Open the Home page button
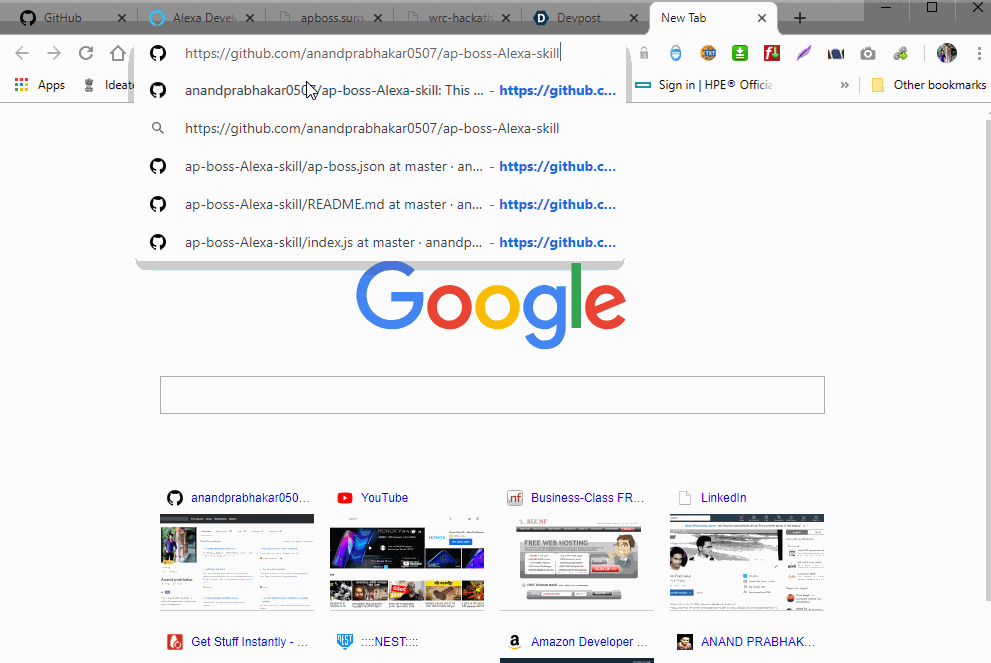 (x=118, y=53)
